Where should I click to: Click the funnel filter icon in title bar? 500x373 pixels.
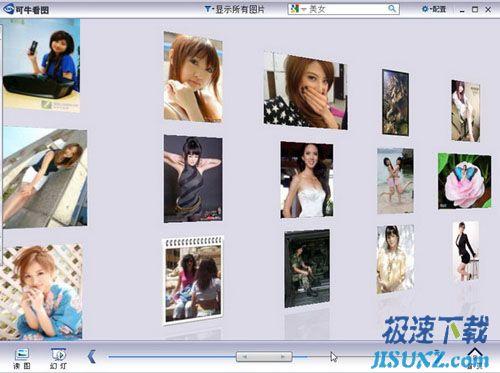coord(208,9)
